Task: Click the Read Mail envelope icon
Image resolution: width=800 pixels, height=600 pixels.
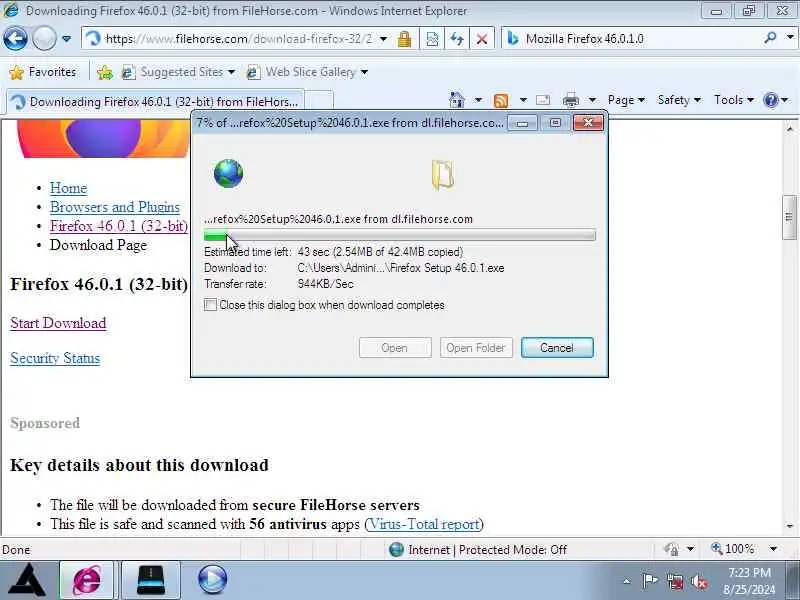Action: point(543,100)
